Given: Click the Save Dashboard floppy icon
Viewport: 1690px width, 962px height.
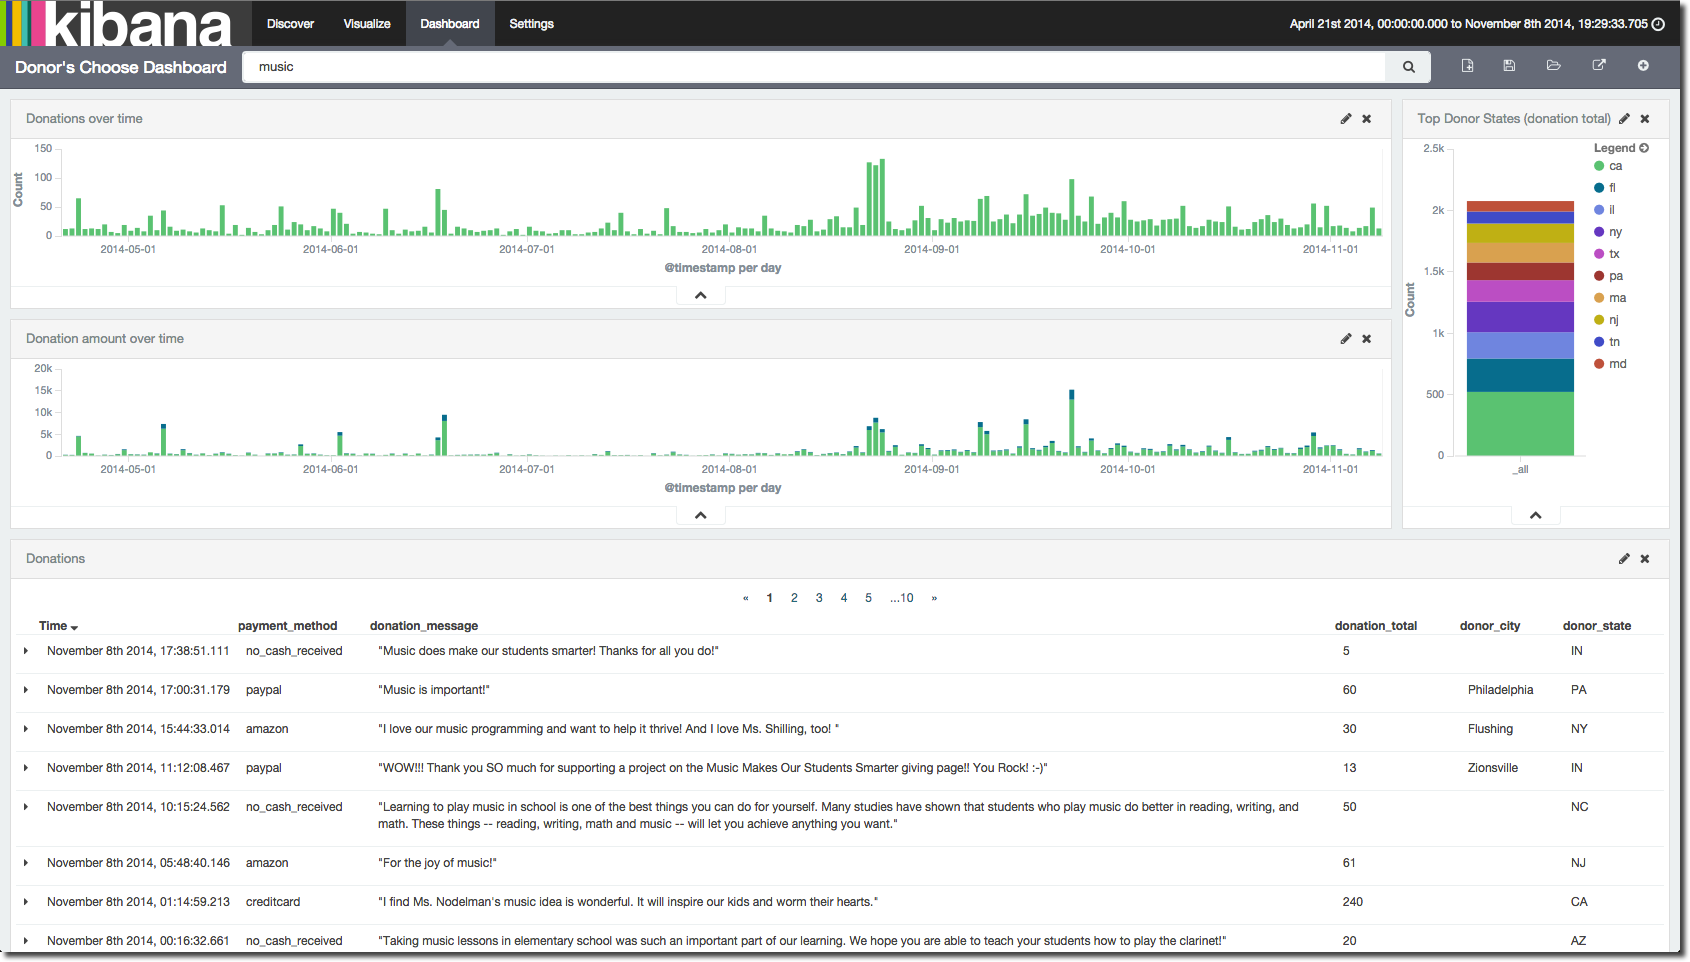Looking at the screenshot, I should pos(1509,66).
